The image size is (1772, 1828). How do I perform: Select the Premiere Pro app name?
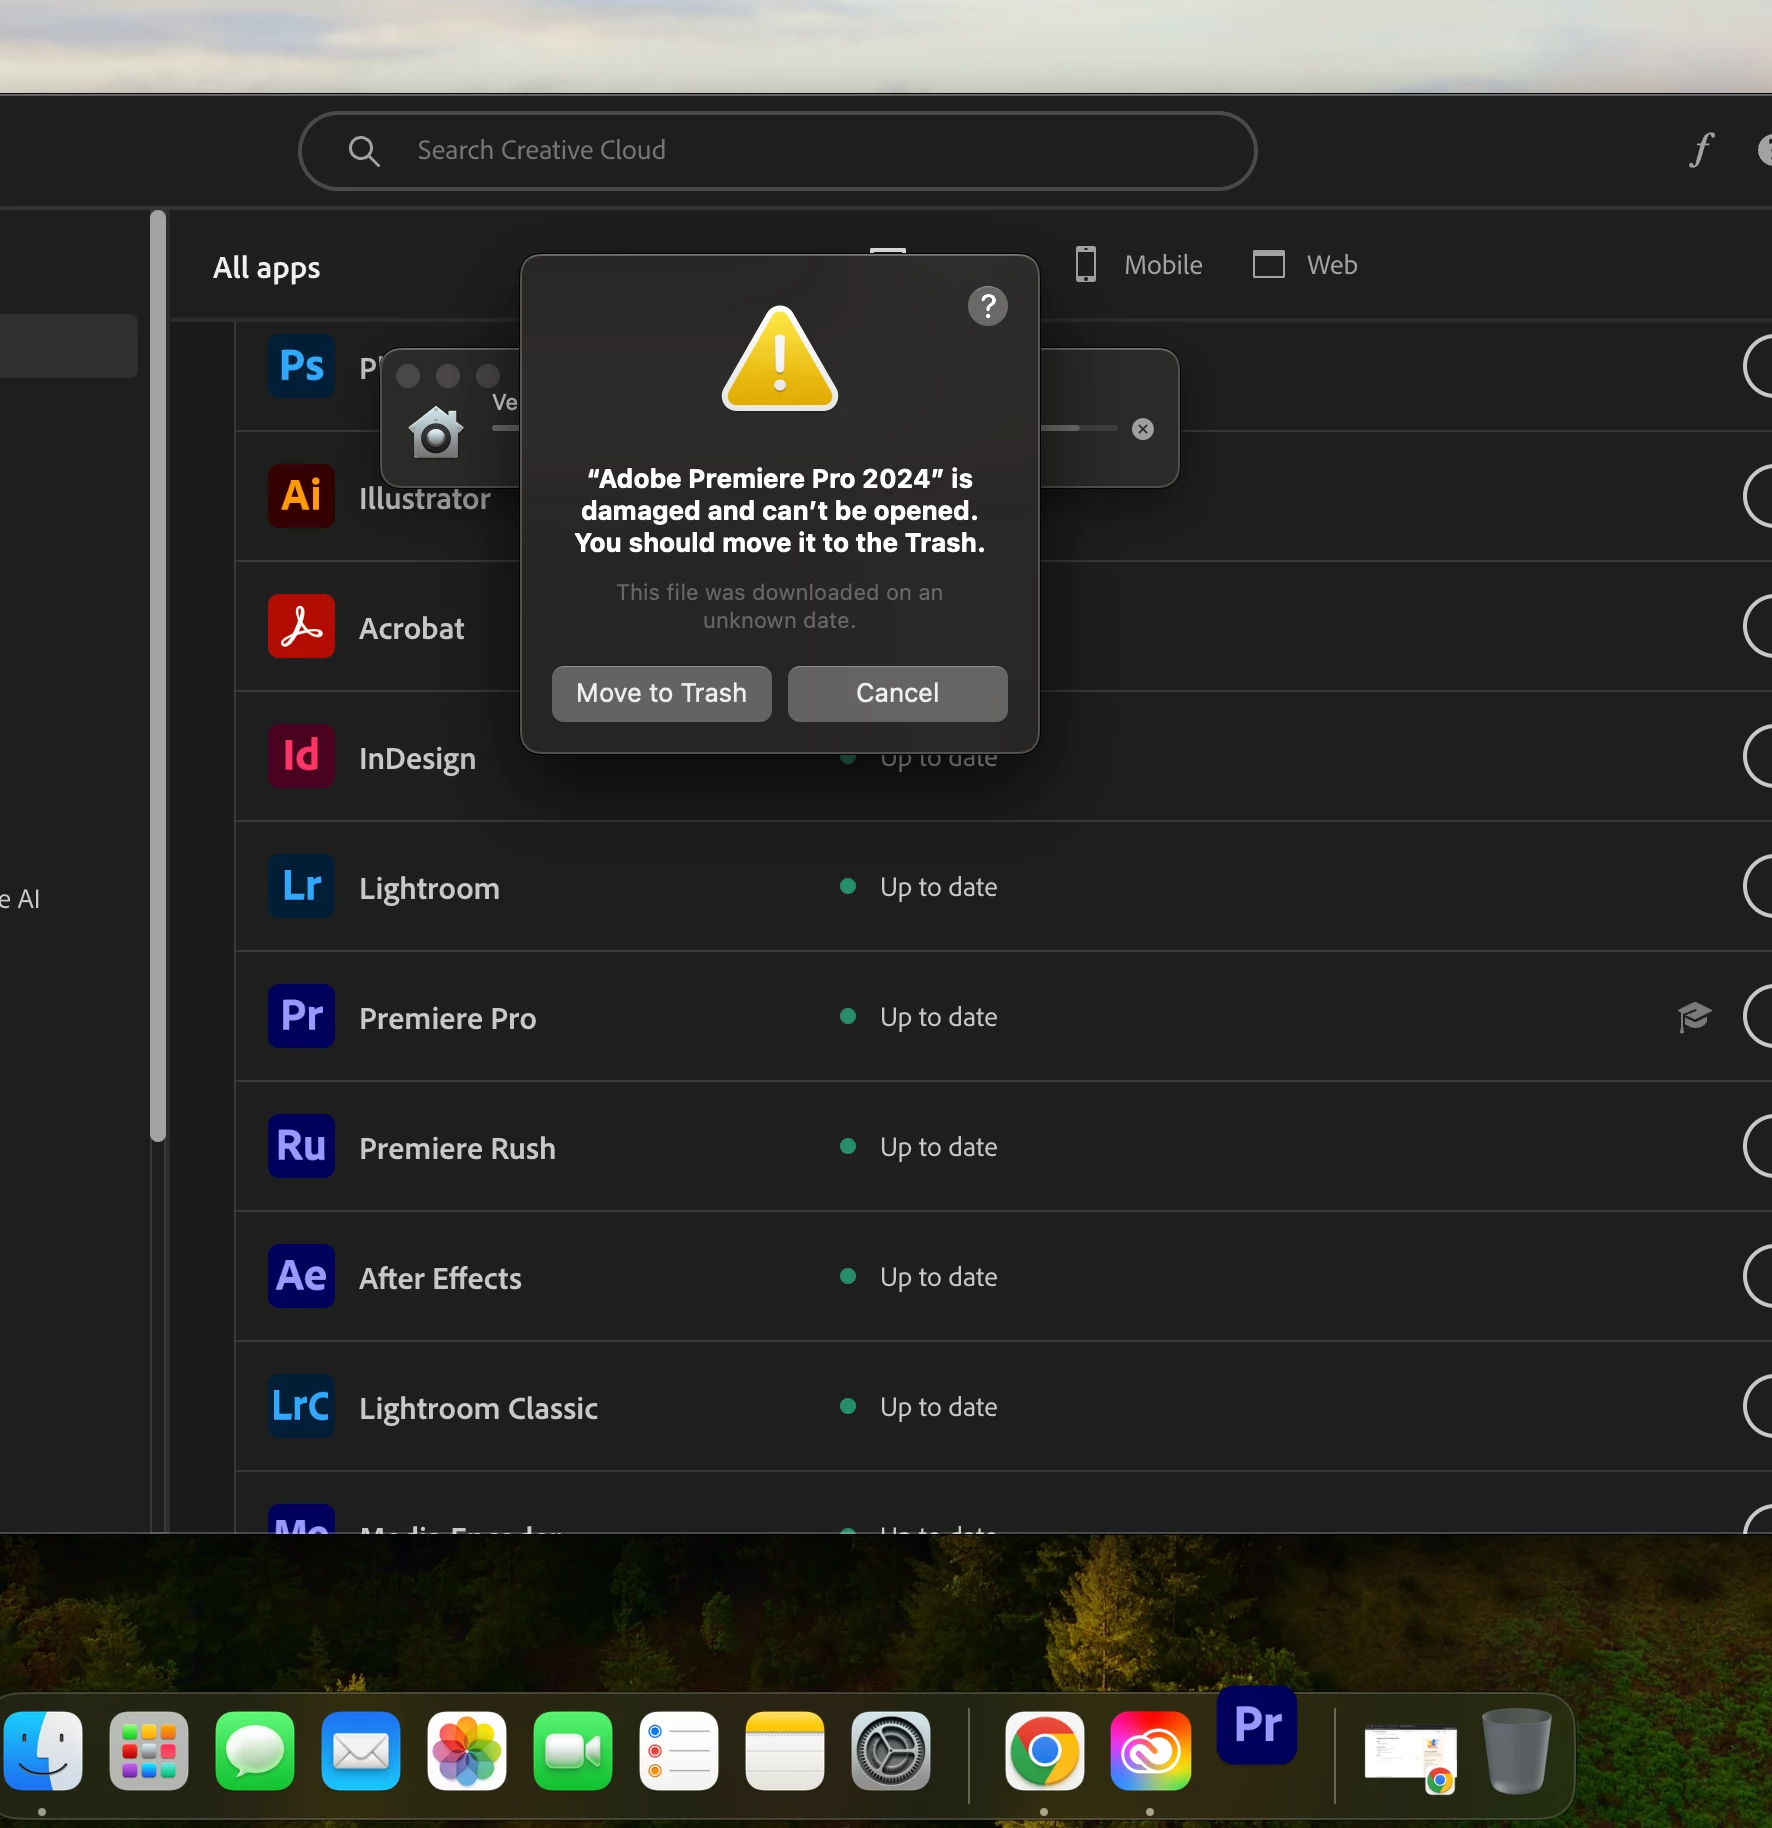click(x=448, y=1018)
